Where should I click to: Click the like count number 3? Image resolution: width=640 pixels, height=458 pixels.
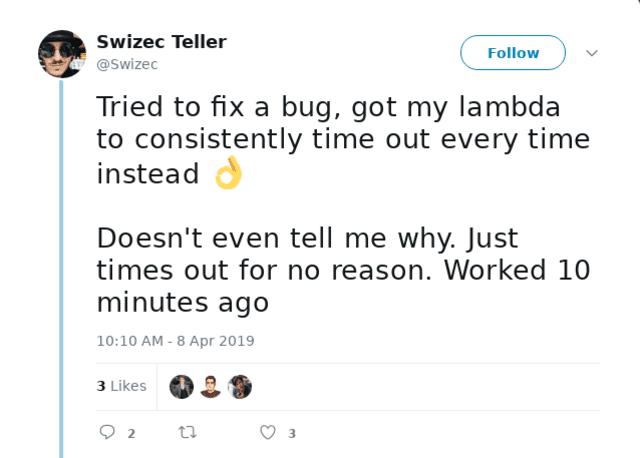click(x=291, y=434)
